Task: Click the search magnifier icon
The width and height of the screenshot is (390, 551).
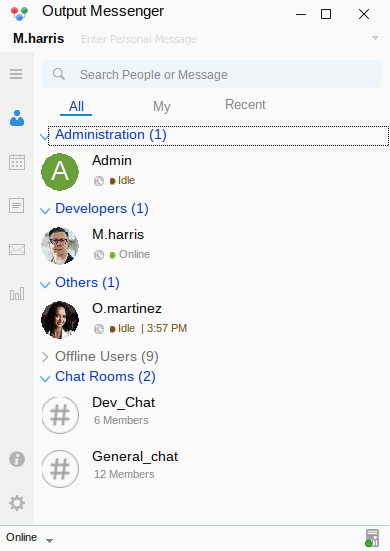Action: coord(59,74)
